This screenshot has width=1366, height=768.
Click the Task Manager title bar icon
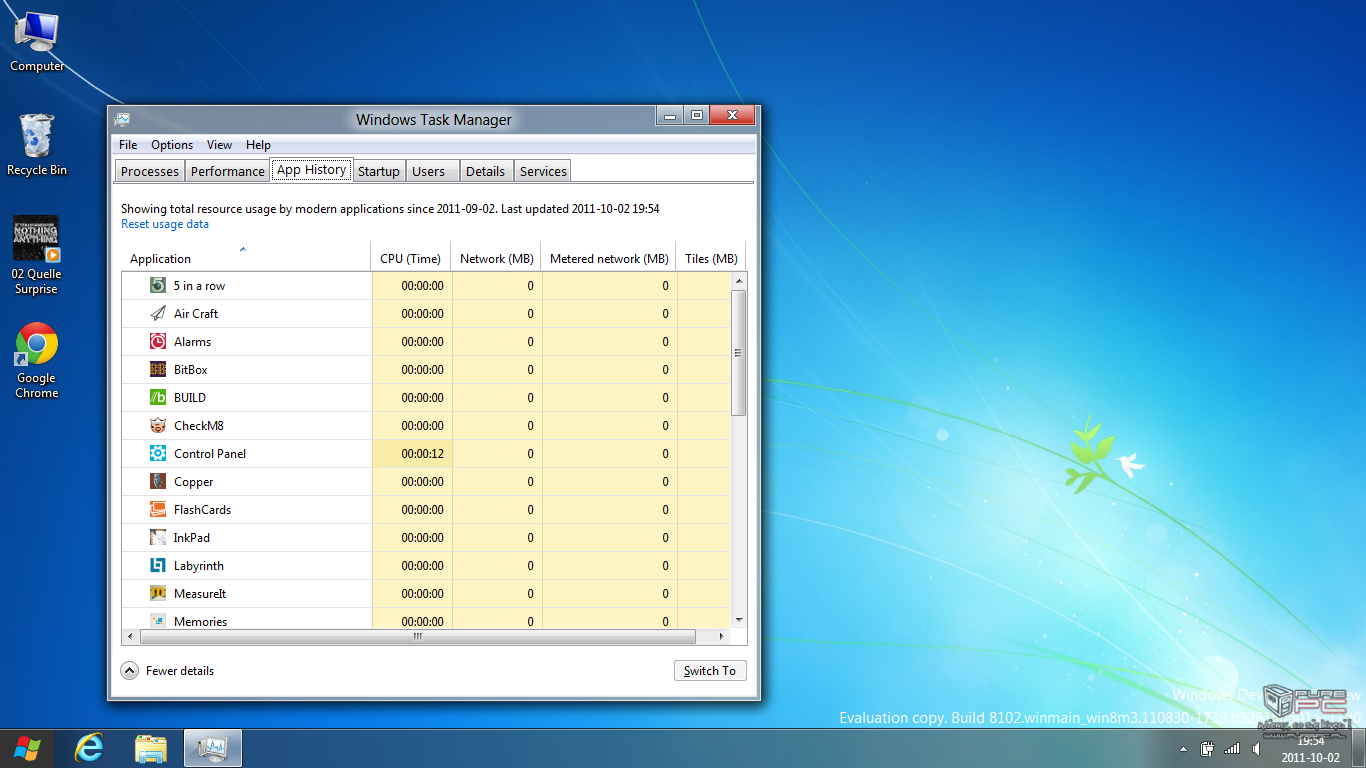(x=122, y=119)
